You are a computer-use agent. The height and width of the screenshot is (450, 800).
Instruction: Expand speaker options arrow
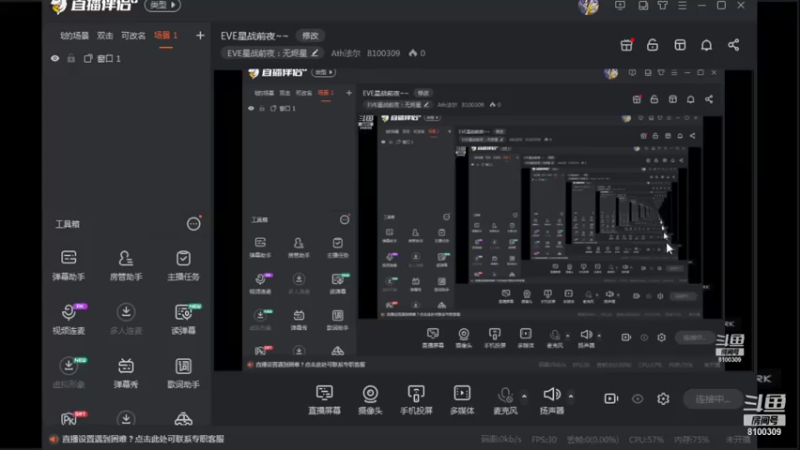point(571,396)
